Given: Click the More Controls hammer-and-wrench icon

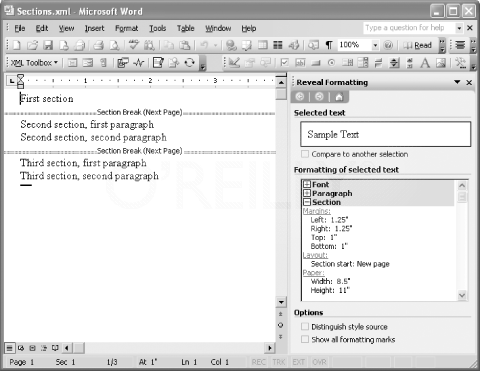Looking at the screenshot, I should click(x=461, y=63).
